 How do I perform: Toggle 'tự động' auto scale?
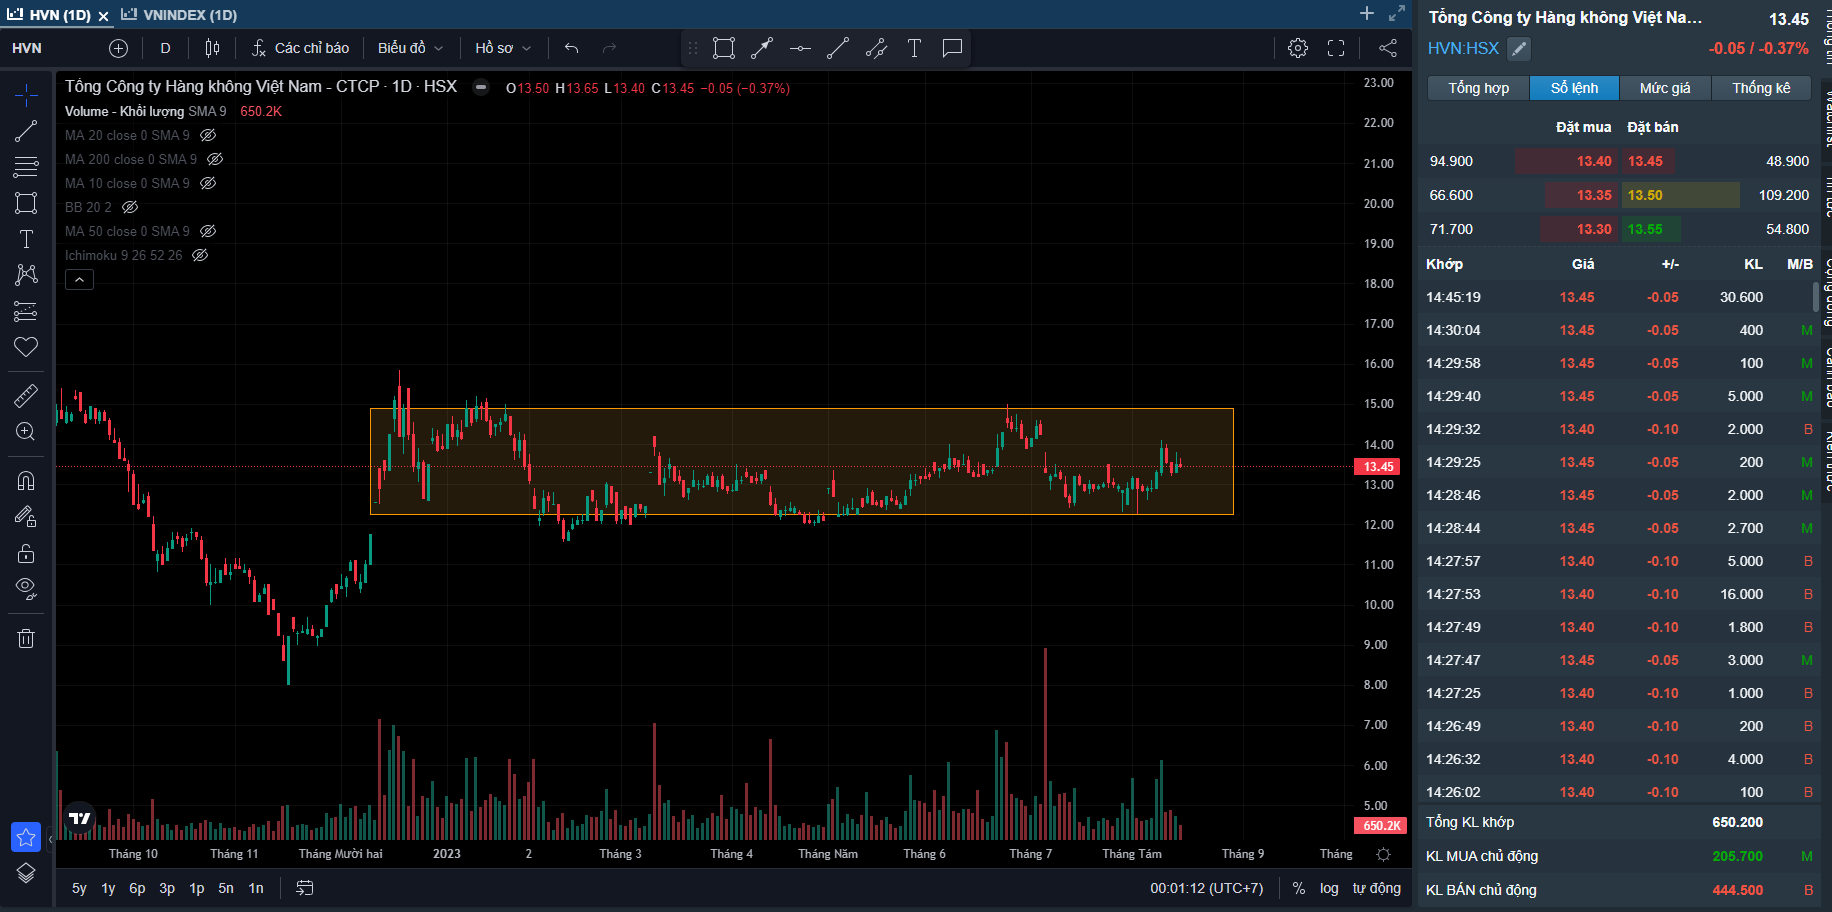pyautogui.click(x=1377, y=888)
